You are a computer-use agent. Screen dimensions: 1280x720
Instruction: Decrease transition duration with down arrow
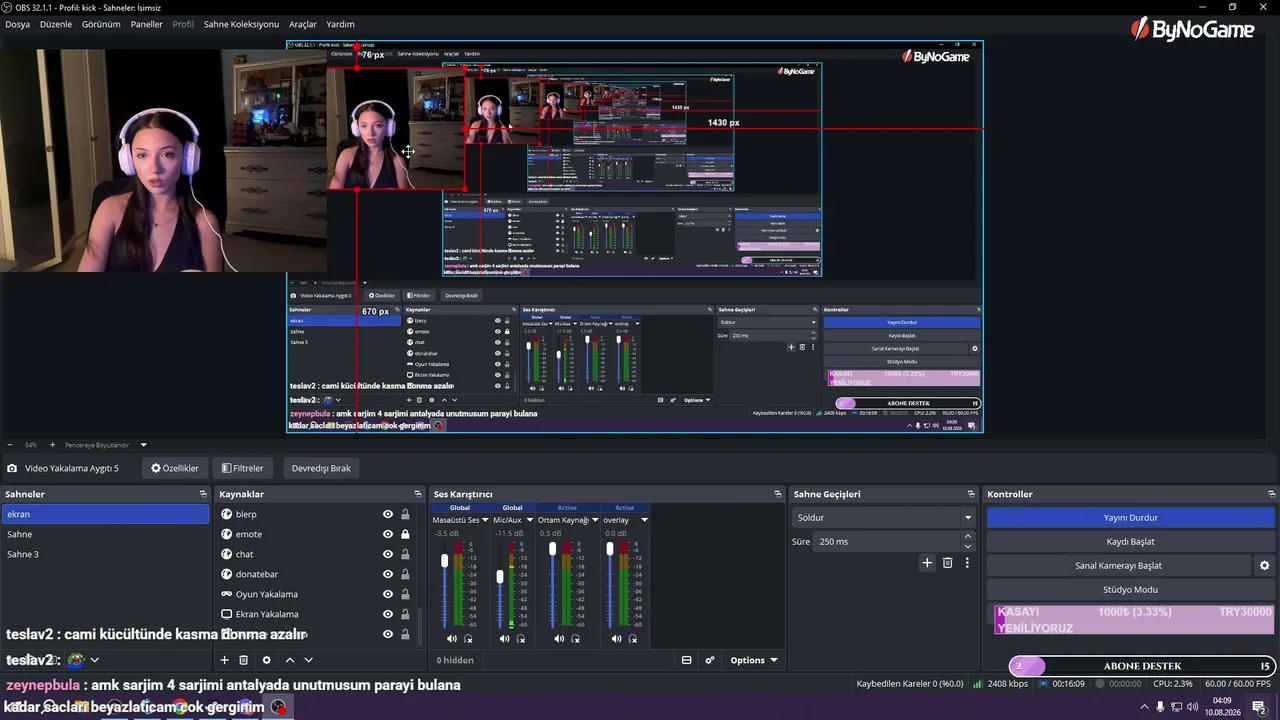967,546
